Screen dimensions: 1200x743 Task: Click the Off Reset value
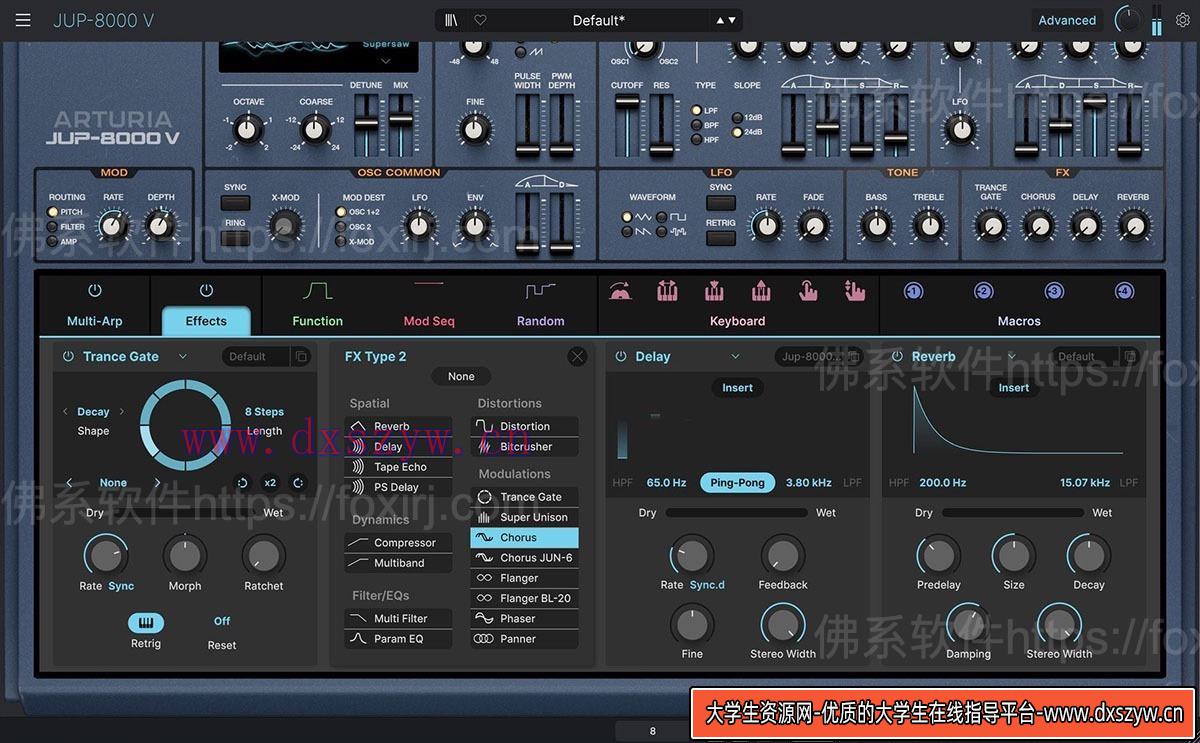(x=222, y=621)
